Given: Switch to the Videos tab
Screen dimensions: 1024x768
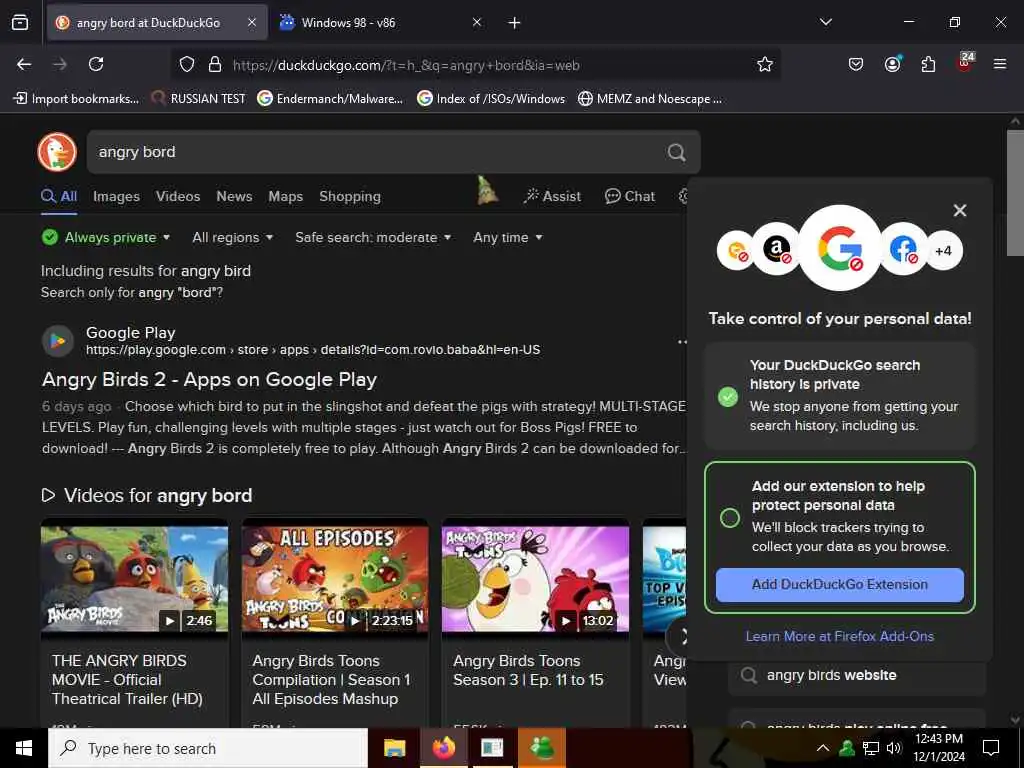Looking at the screenshot, I should (x=178, y=196).
